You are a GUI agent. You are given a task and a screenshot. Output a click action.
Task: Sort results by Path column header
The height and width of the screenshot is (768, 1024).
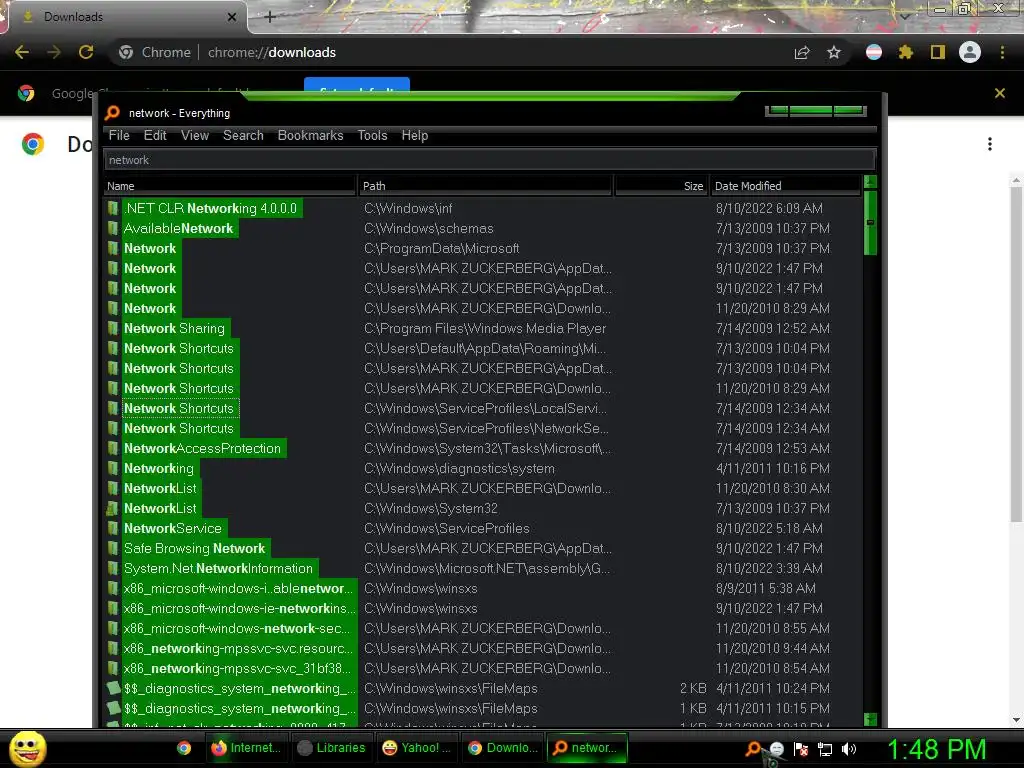tap(485, 186)
